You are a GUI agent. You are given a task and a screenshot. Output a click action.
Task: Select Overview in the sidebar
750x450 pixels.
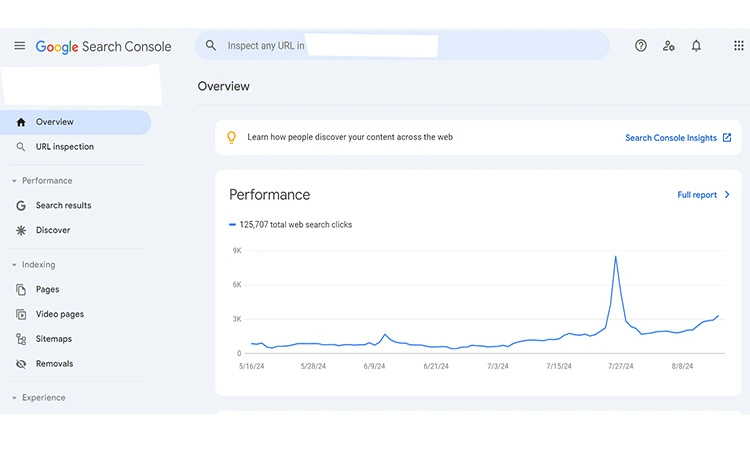coord(76,122)
